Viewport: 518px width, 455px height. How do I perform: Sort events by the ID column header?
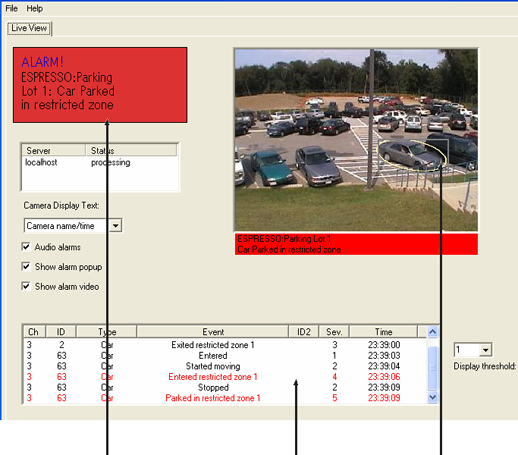[61, 332]
